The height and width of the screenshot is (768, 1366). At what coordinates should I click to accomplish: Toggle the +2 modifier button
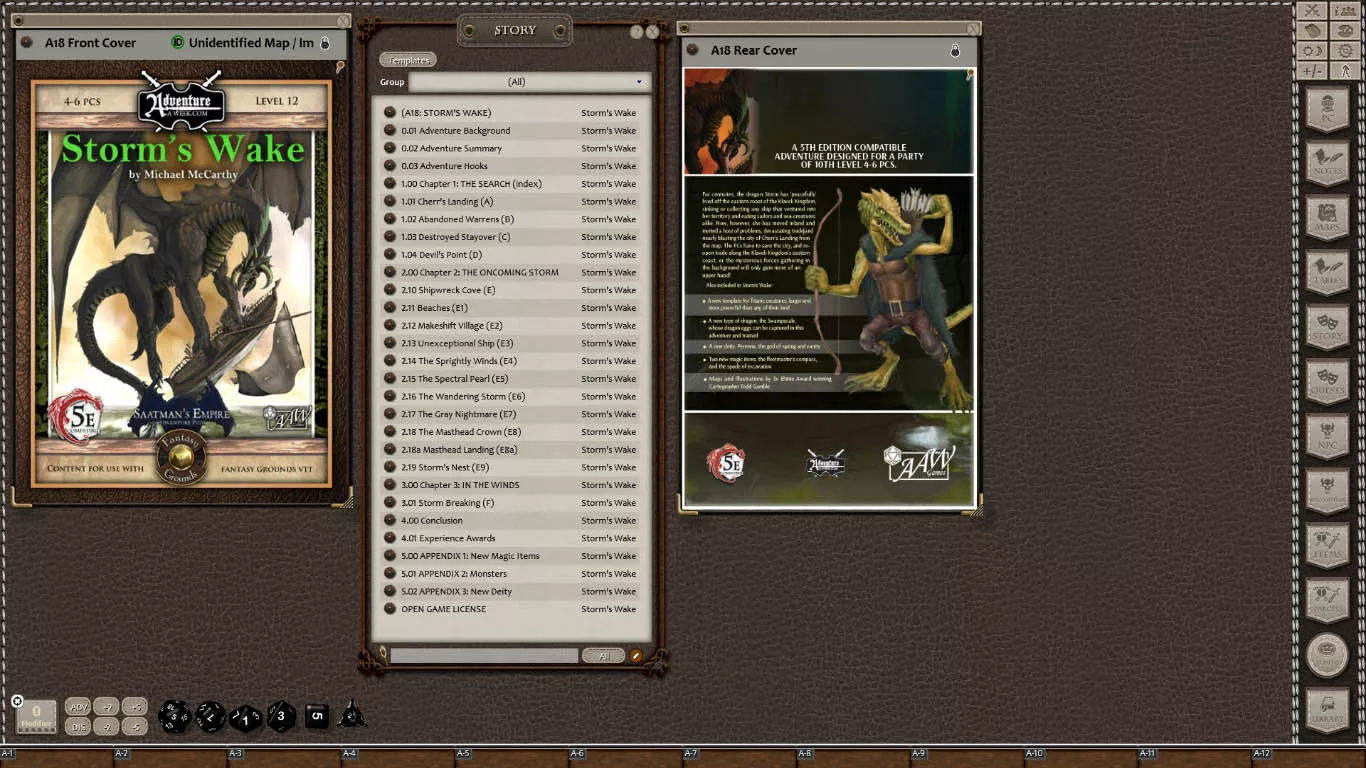pos(107,707)
